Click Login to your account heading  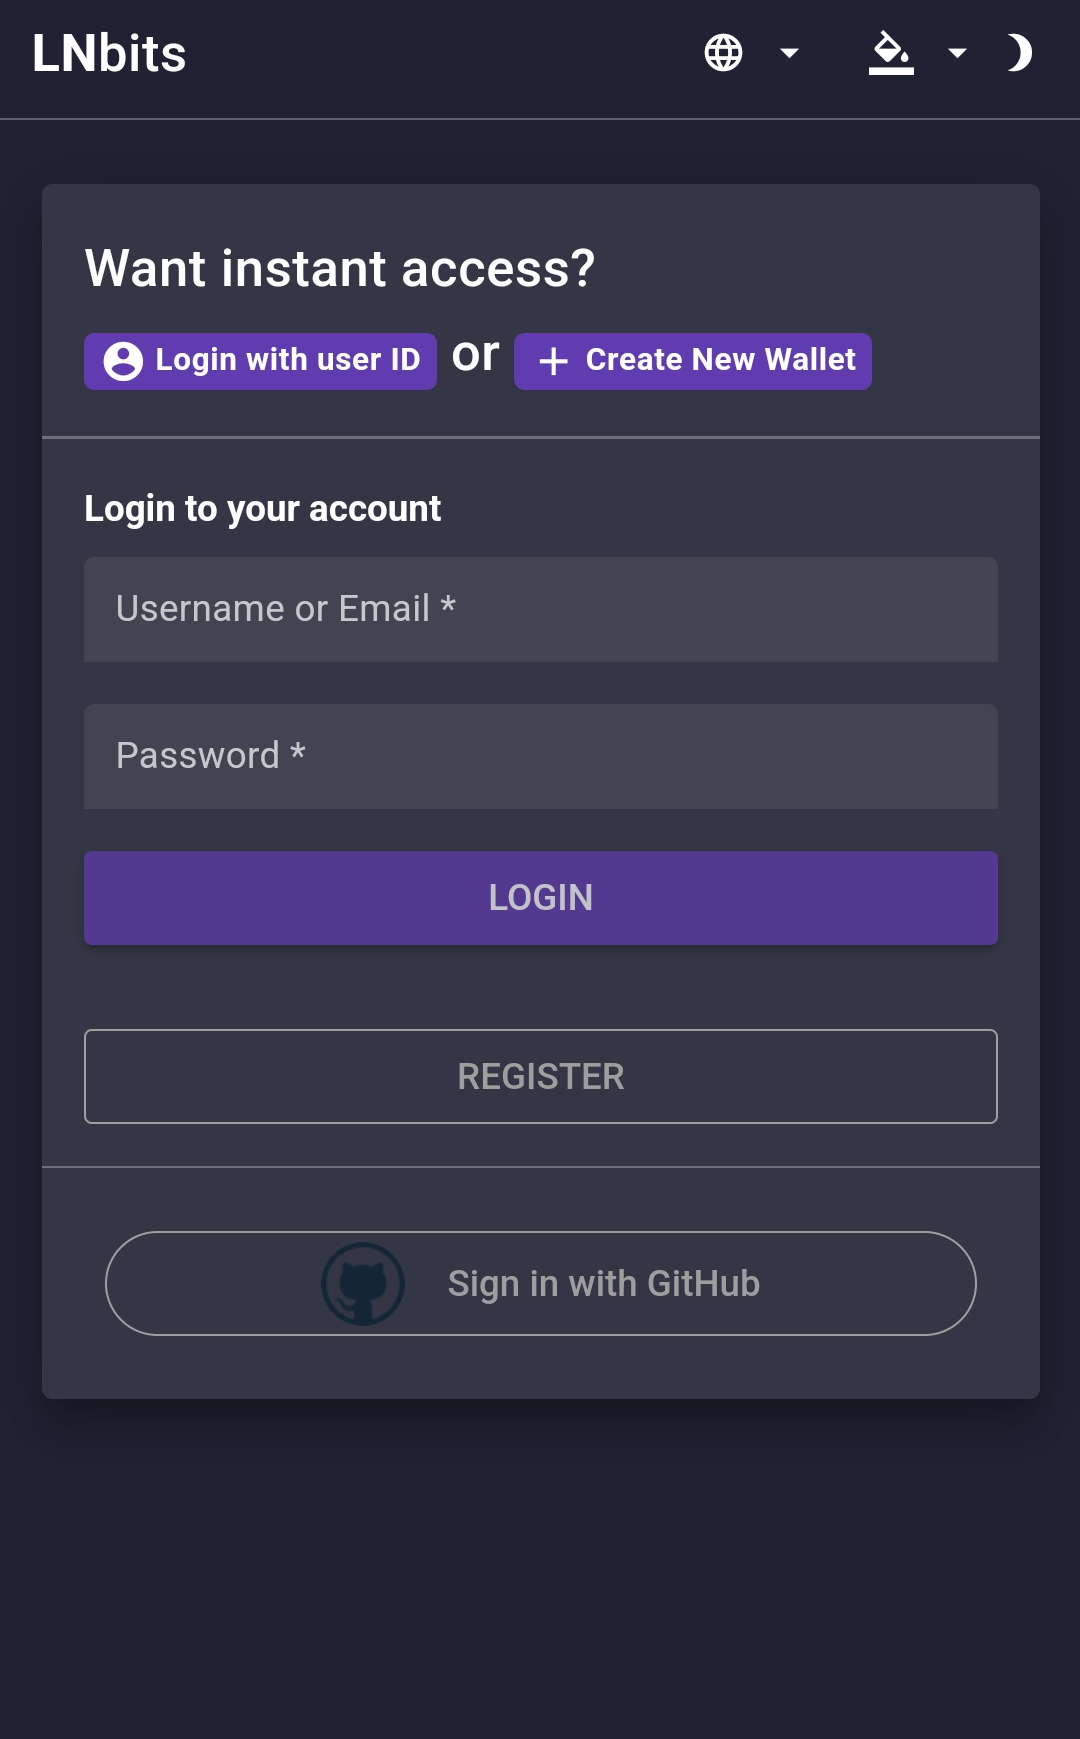(x=262, y=509)
